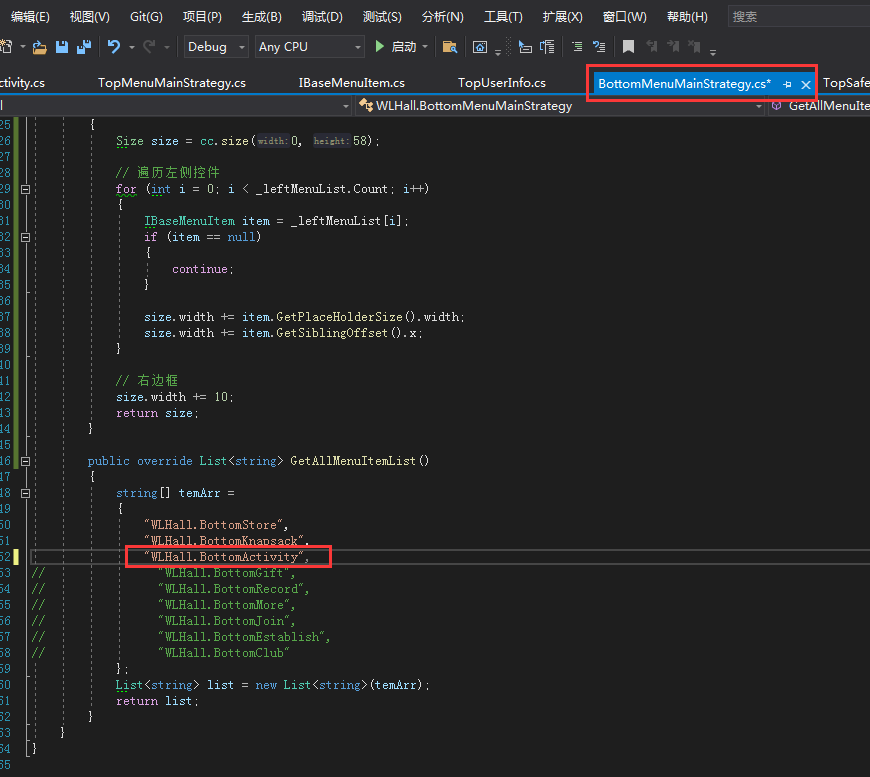Switch to the TopUserInfo.cs tab
The width and height of the screenshot is (870, 777).
502,83
